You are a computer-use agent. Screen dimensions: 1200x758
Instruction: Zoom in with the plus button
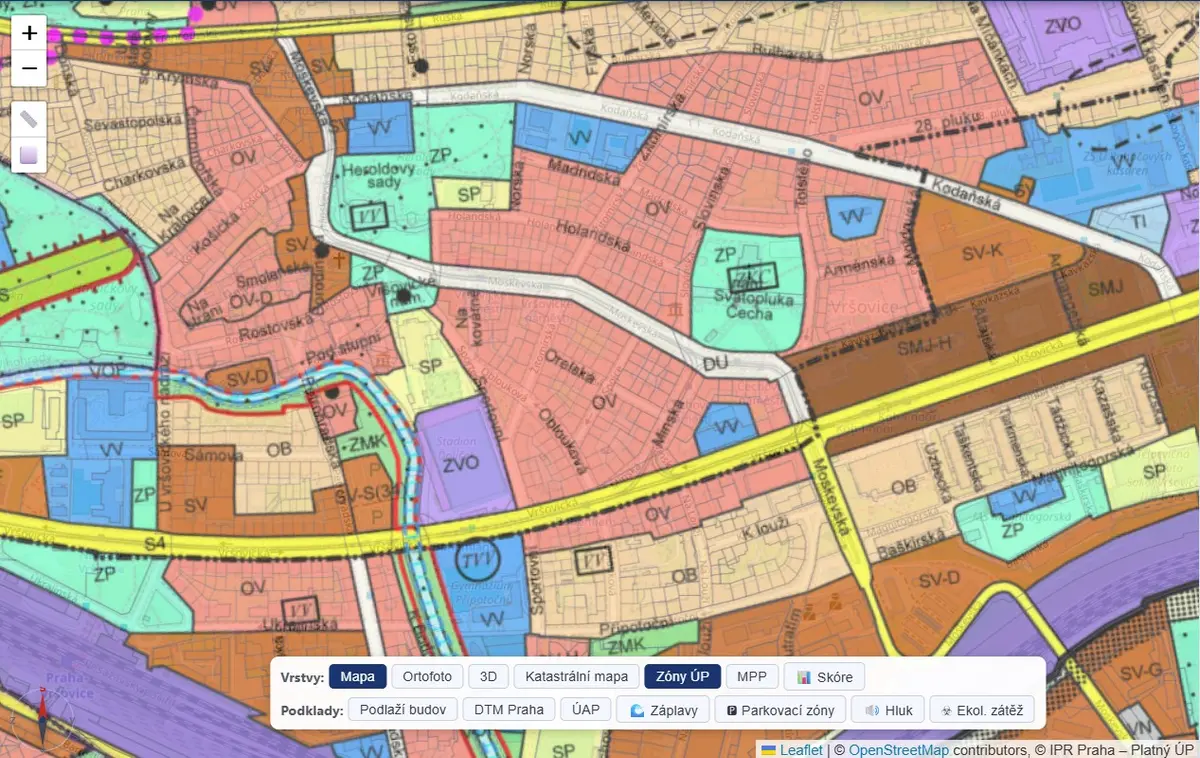pos(29,33)
